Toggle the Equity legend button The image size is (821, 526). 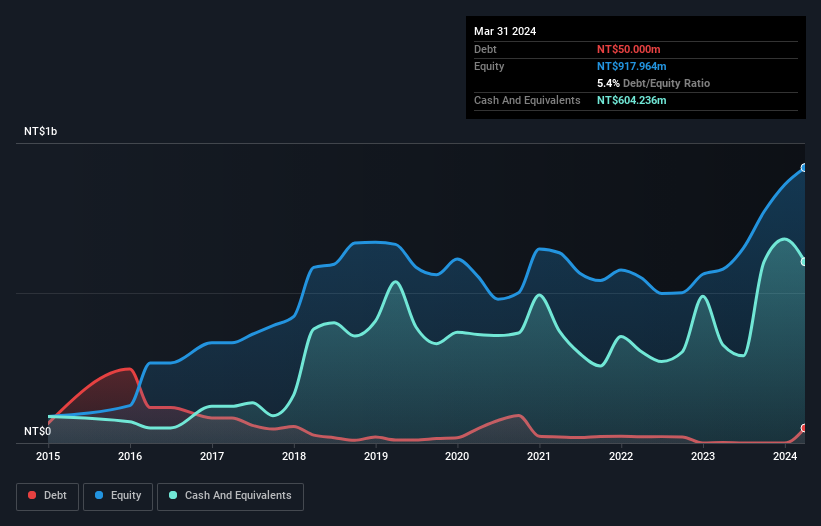(118, 496)
